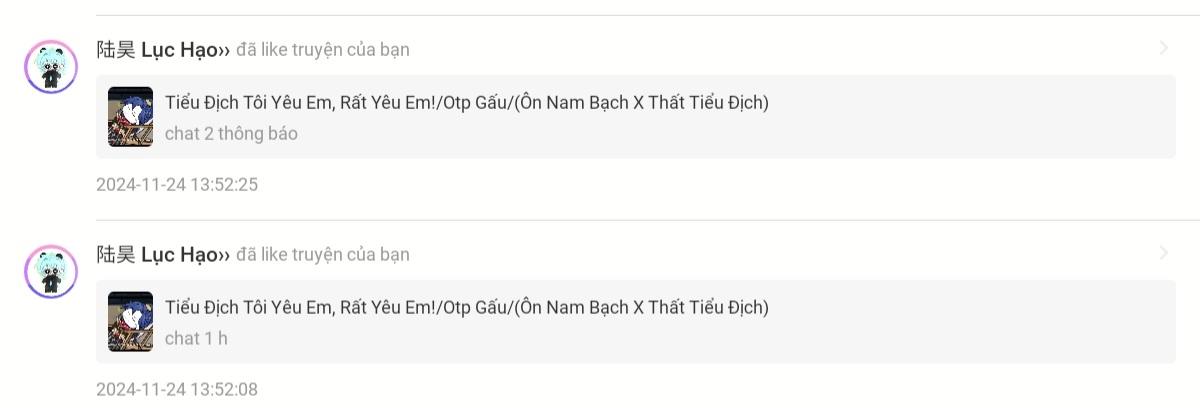
Task: Open story title above 'chat 1 h'
Action: [x=467, y=307]
